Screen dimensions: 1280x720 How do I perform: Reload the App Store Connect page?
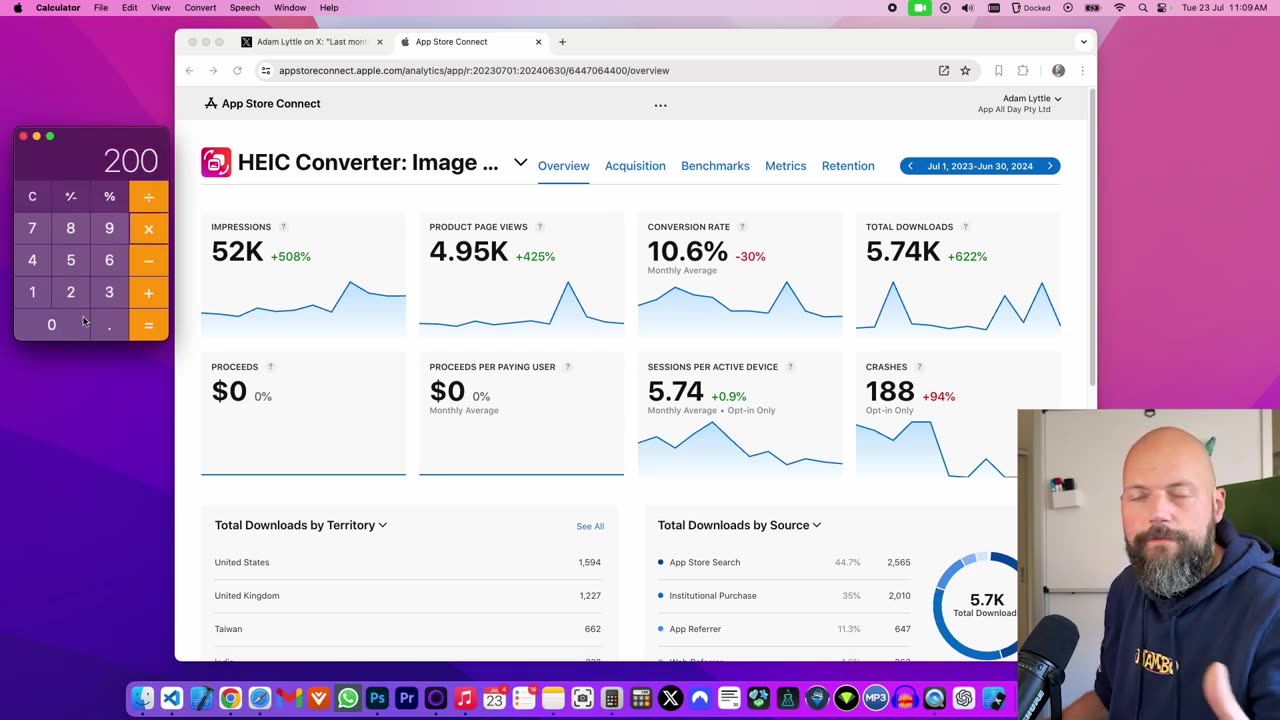pyautogui.click(x=237, y=70)
